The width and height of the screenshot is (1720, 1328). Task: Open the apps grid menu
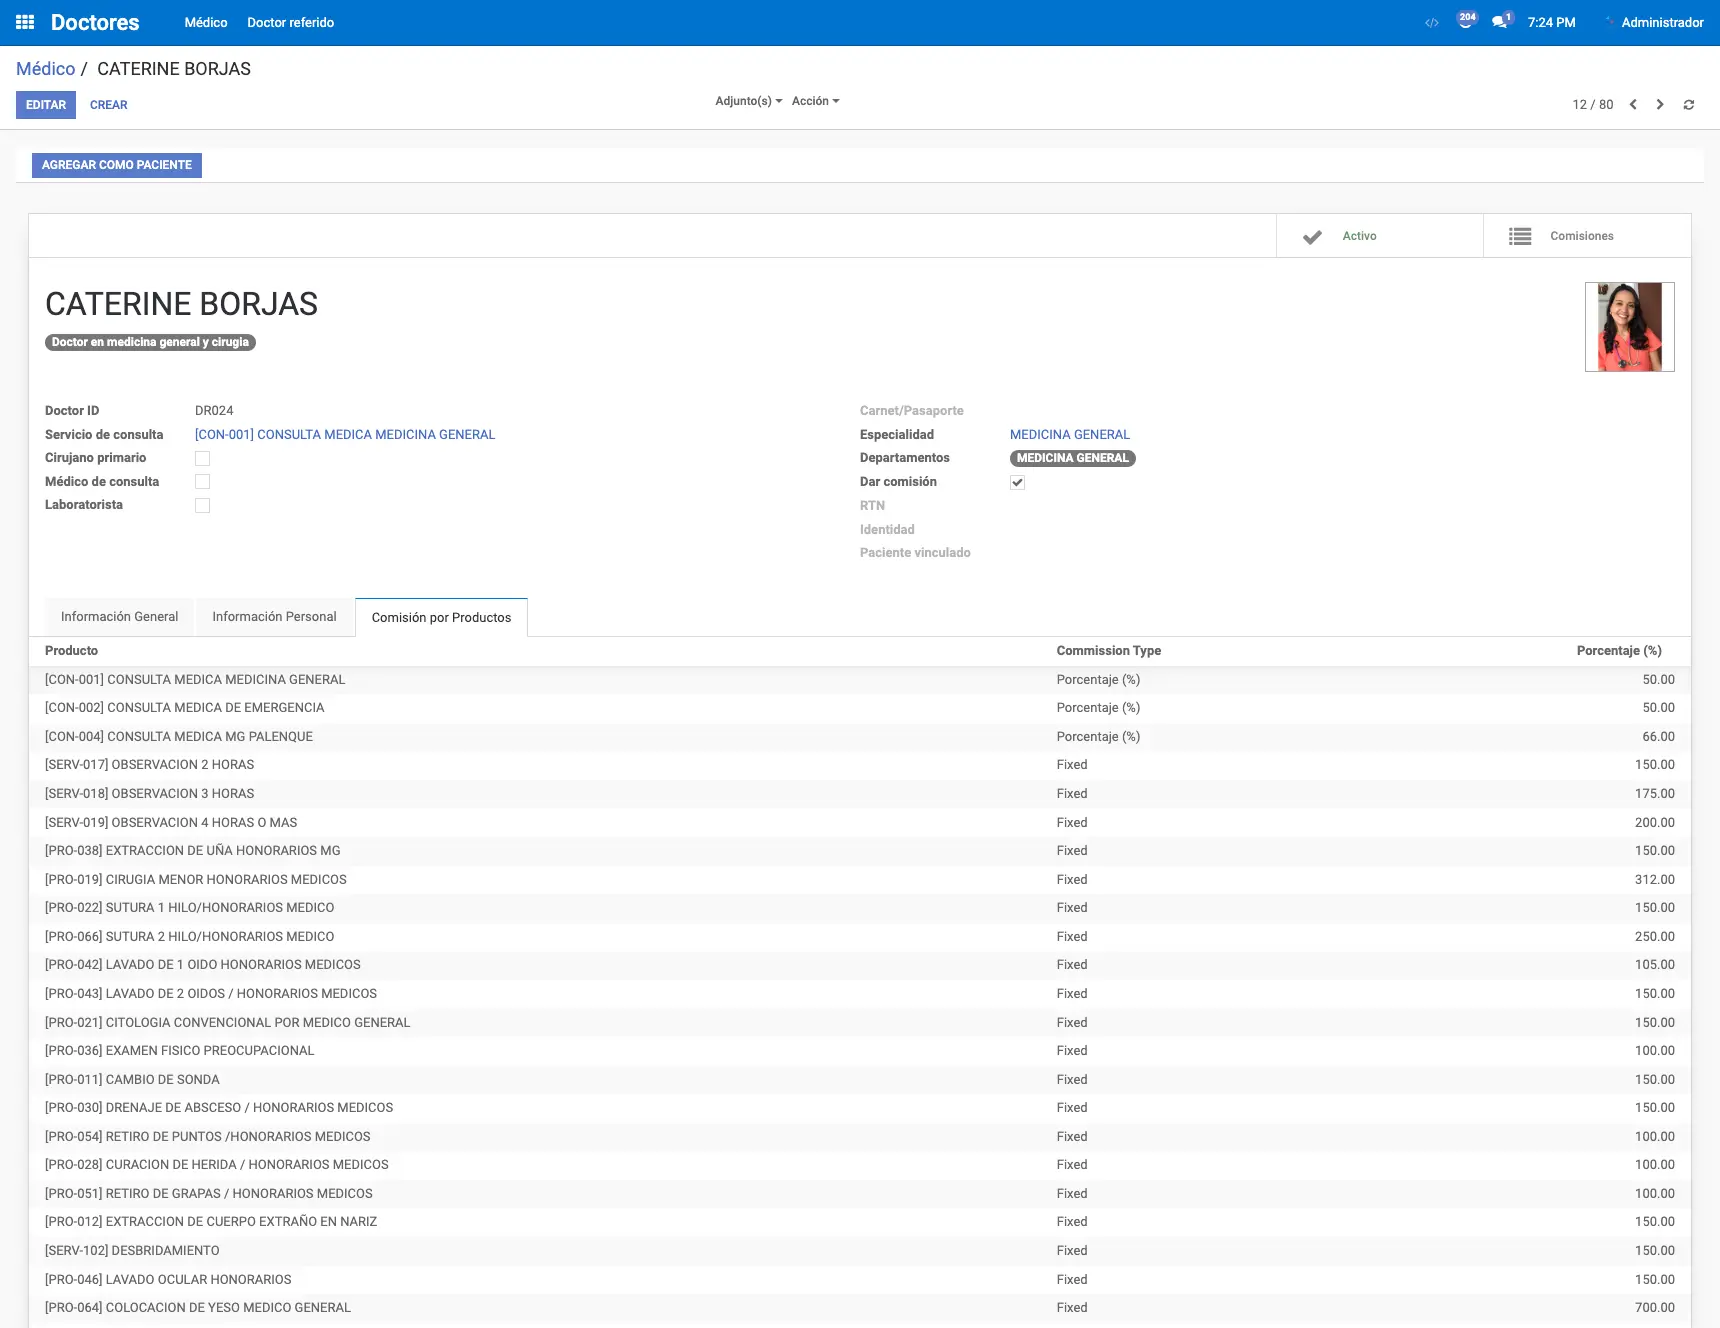(x=25, y=22)
